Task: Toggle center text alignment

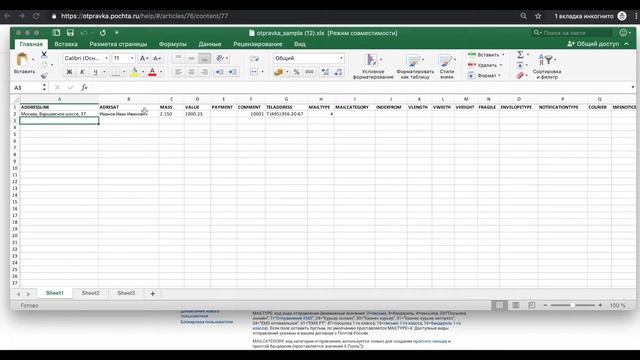Action: [x=191, y=72]
